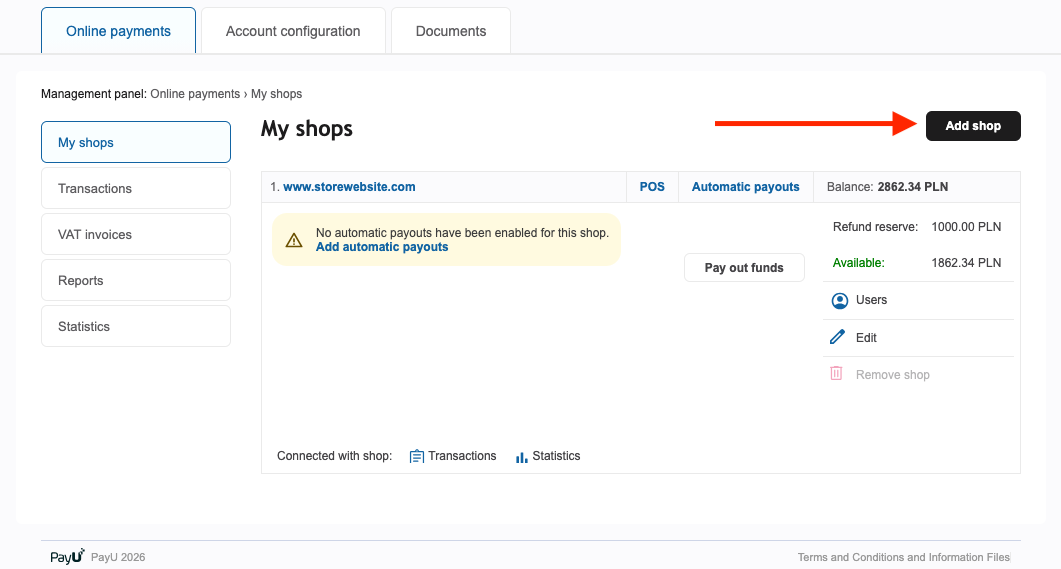Click the yellow warning triangle icon
The height and width of the screenshot is (569, 1061).
[x=294, y=240]
